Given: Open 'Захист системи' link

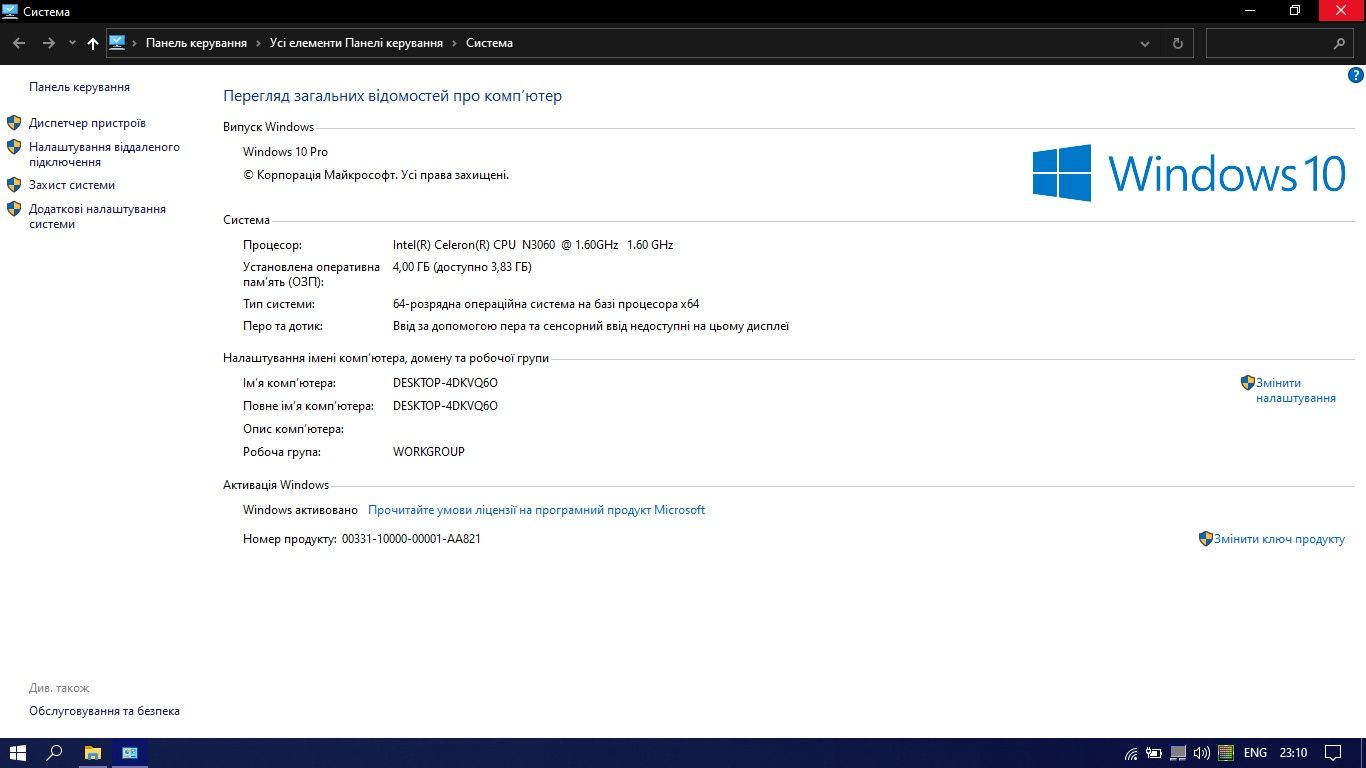Looking at the screenshot, I should pos(72,185).
